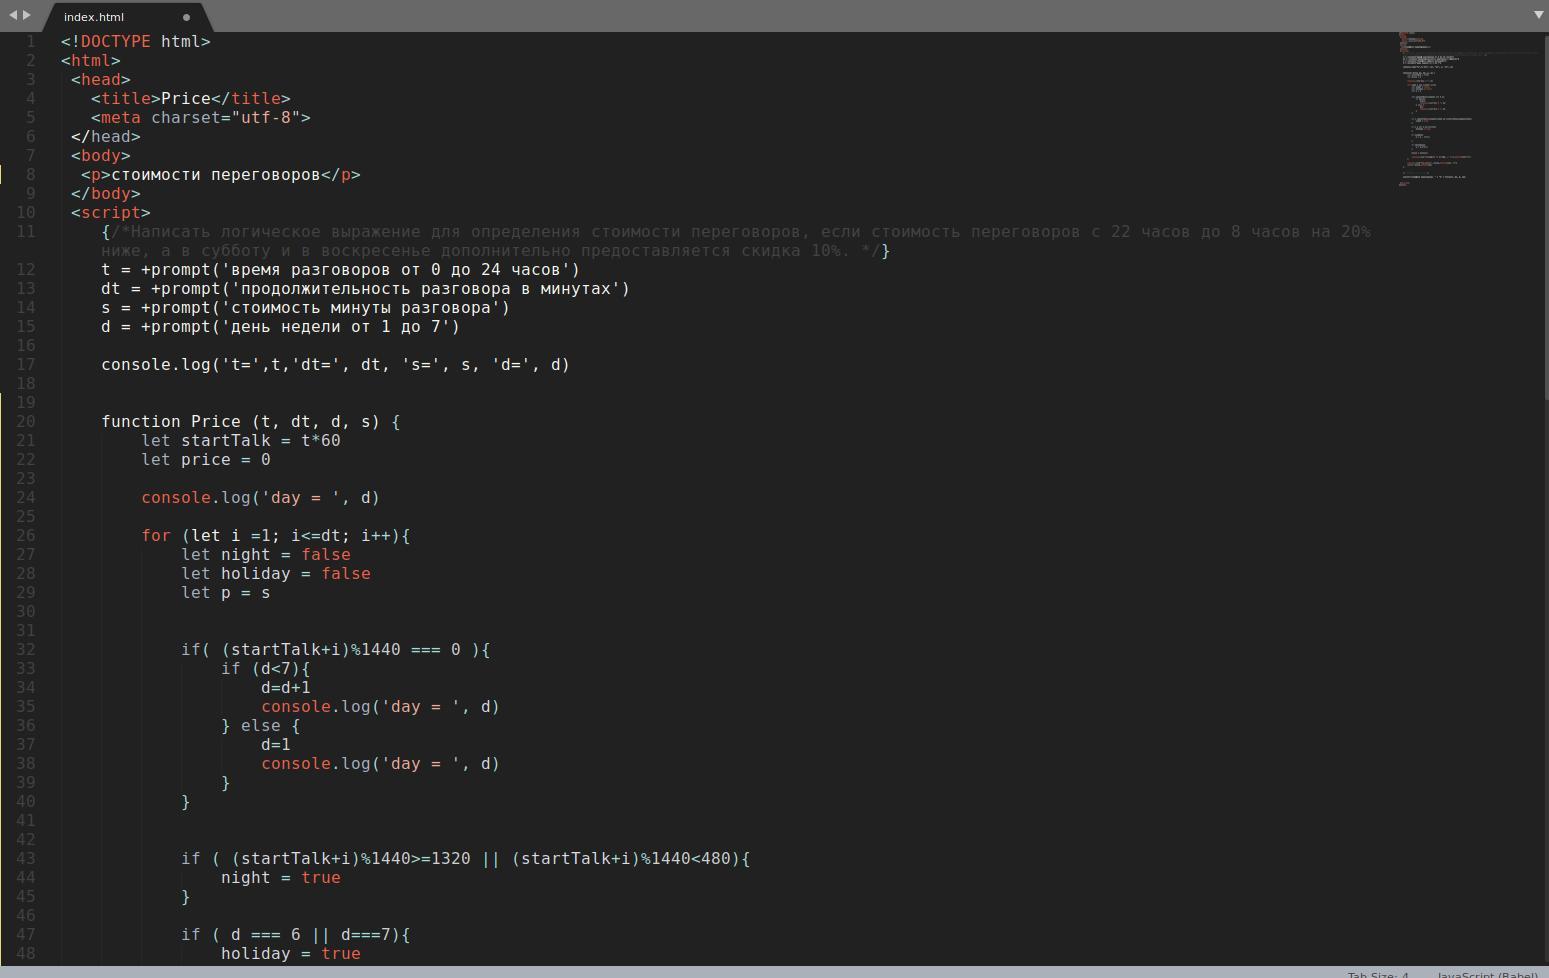Click the 'd=d+1' line
This screenshot has height=978, width=1549.
(285, 687)
